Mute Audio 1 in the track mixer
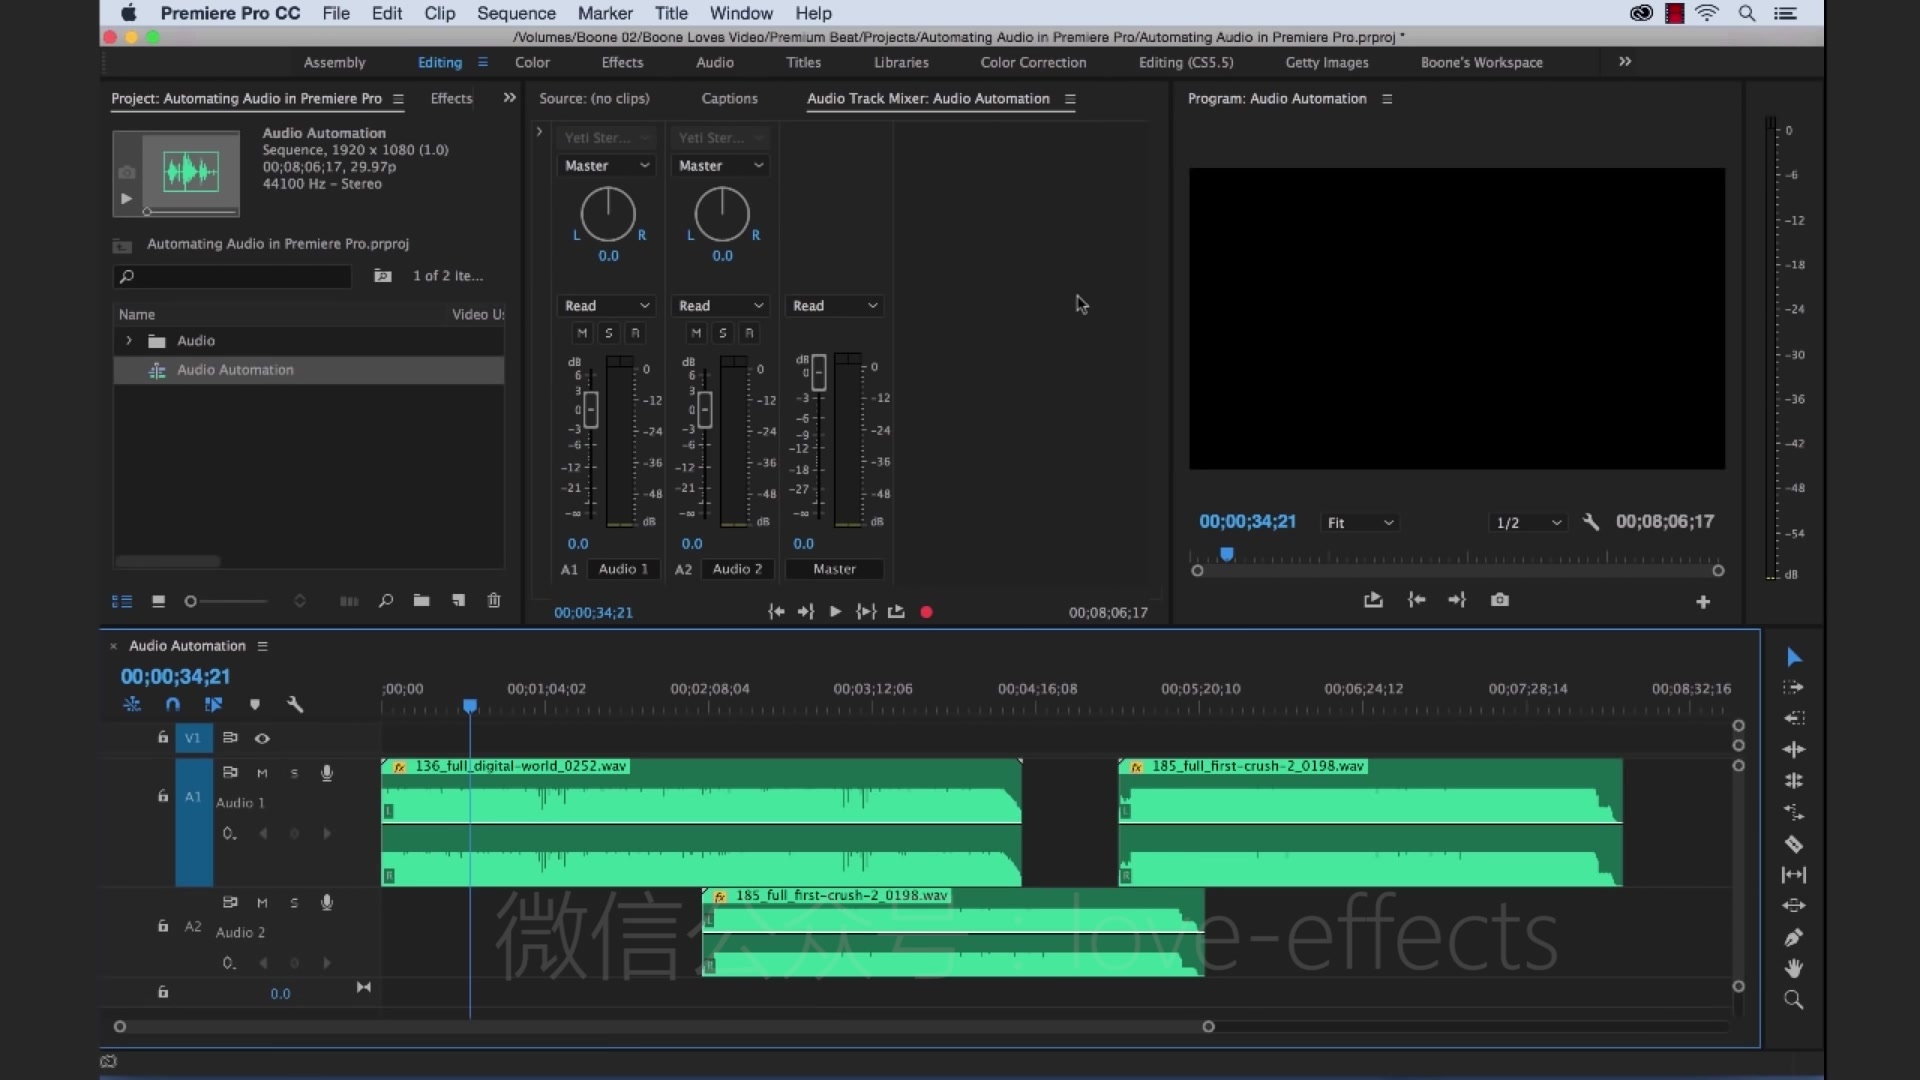 pos(582,333)
